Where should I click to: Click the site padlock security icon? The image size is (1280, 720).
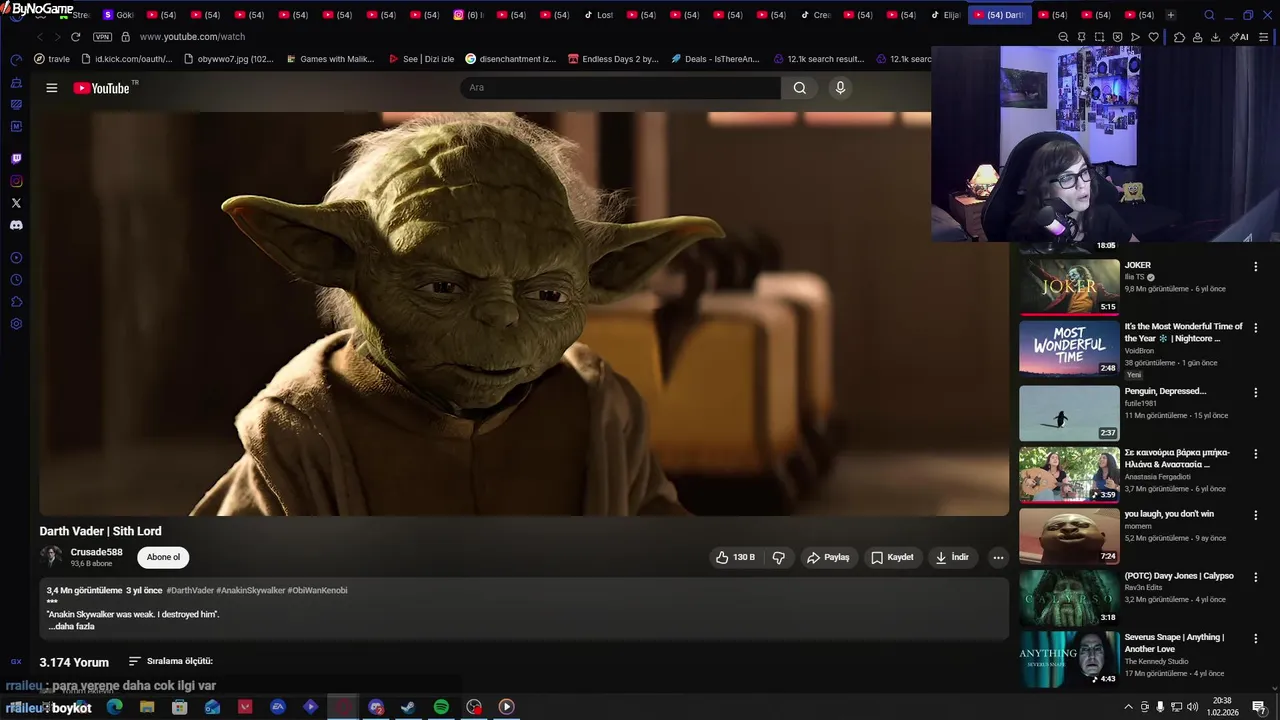pyautogui.click(x=125, y=37)
